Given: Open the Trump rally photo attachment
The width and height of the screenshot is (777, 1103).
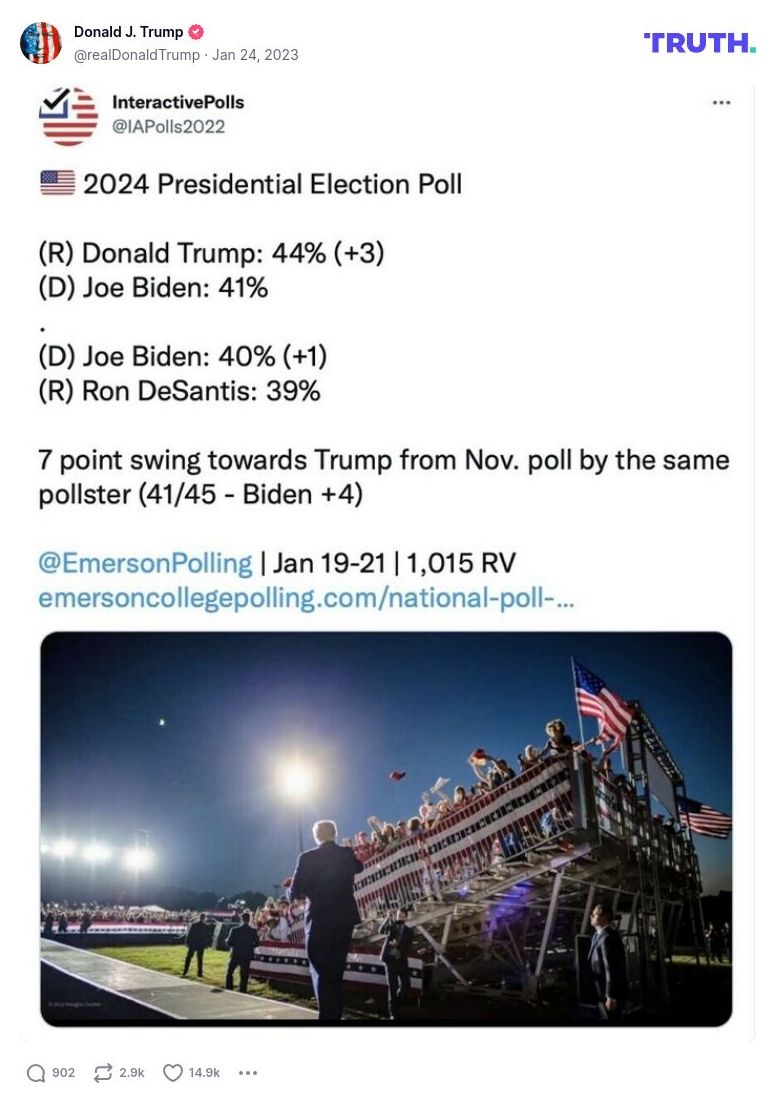Looking at the screenshot, I should [384, 827].
